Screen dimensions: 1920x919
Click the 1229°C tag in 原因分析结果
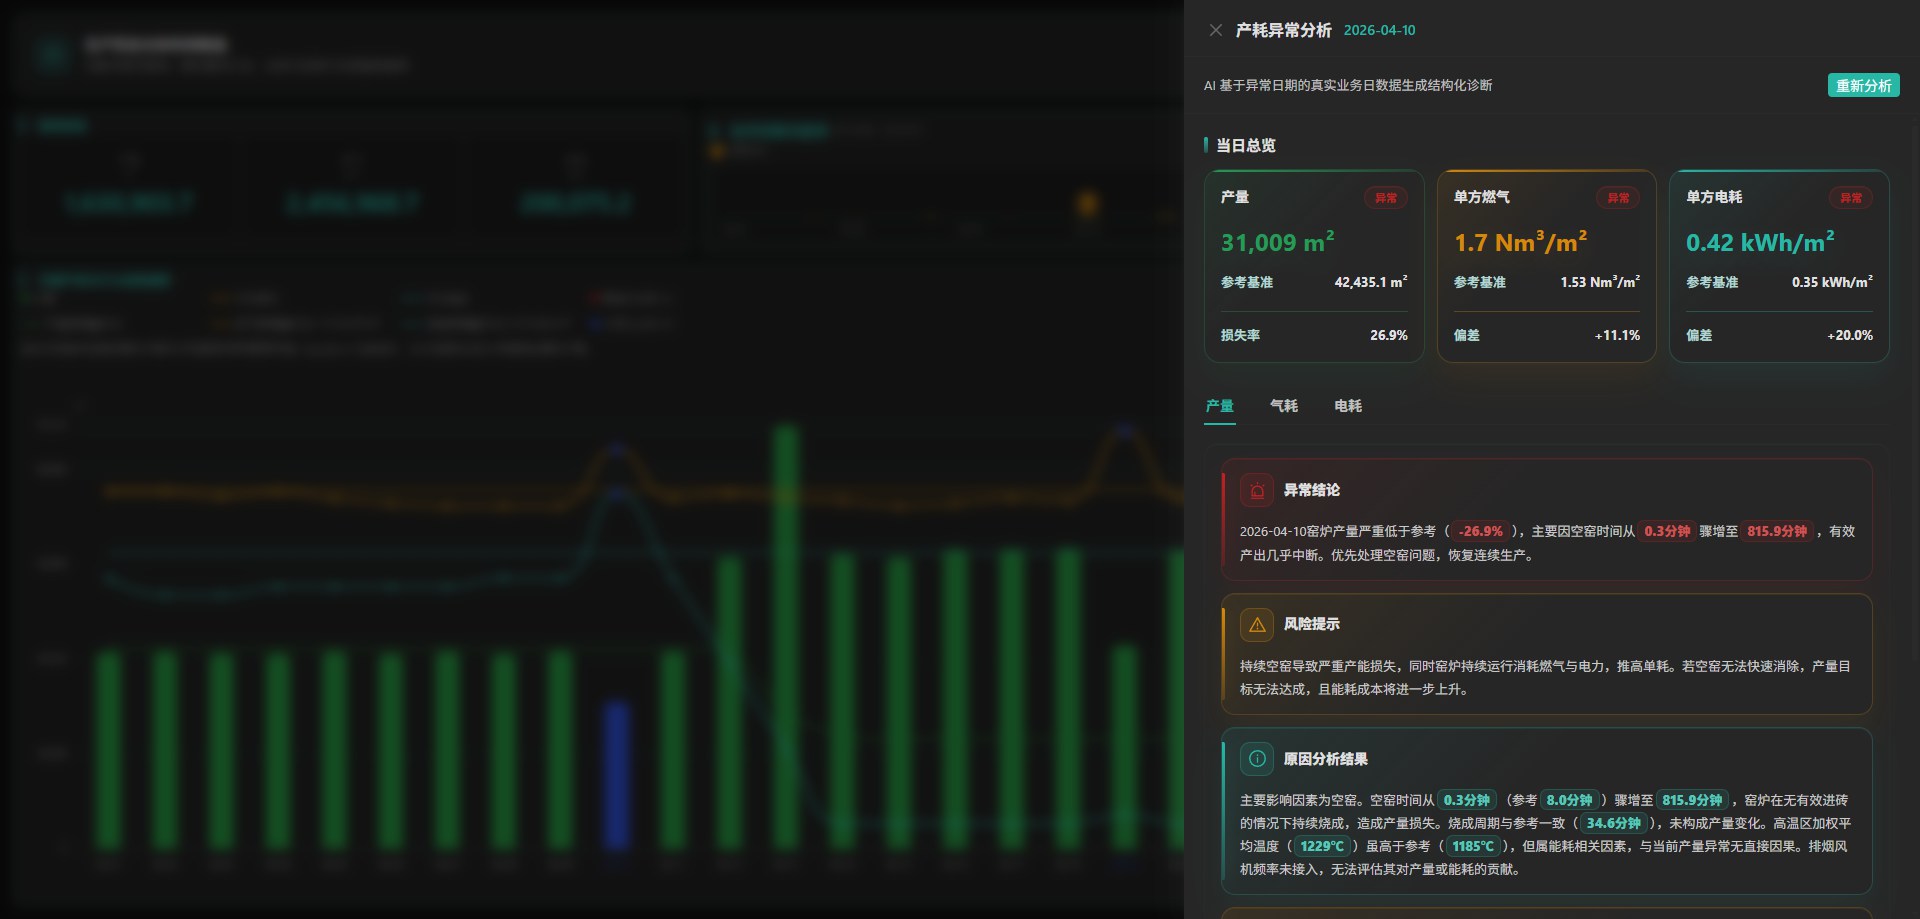(x=1322, y=846)
